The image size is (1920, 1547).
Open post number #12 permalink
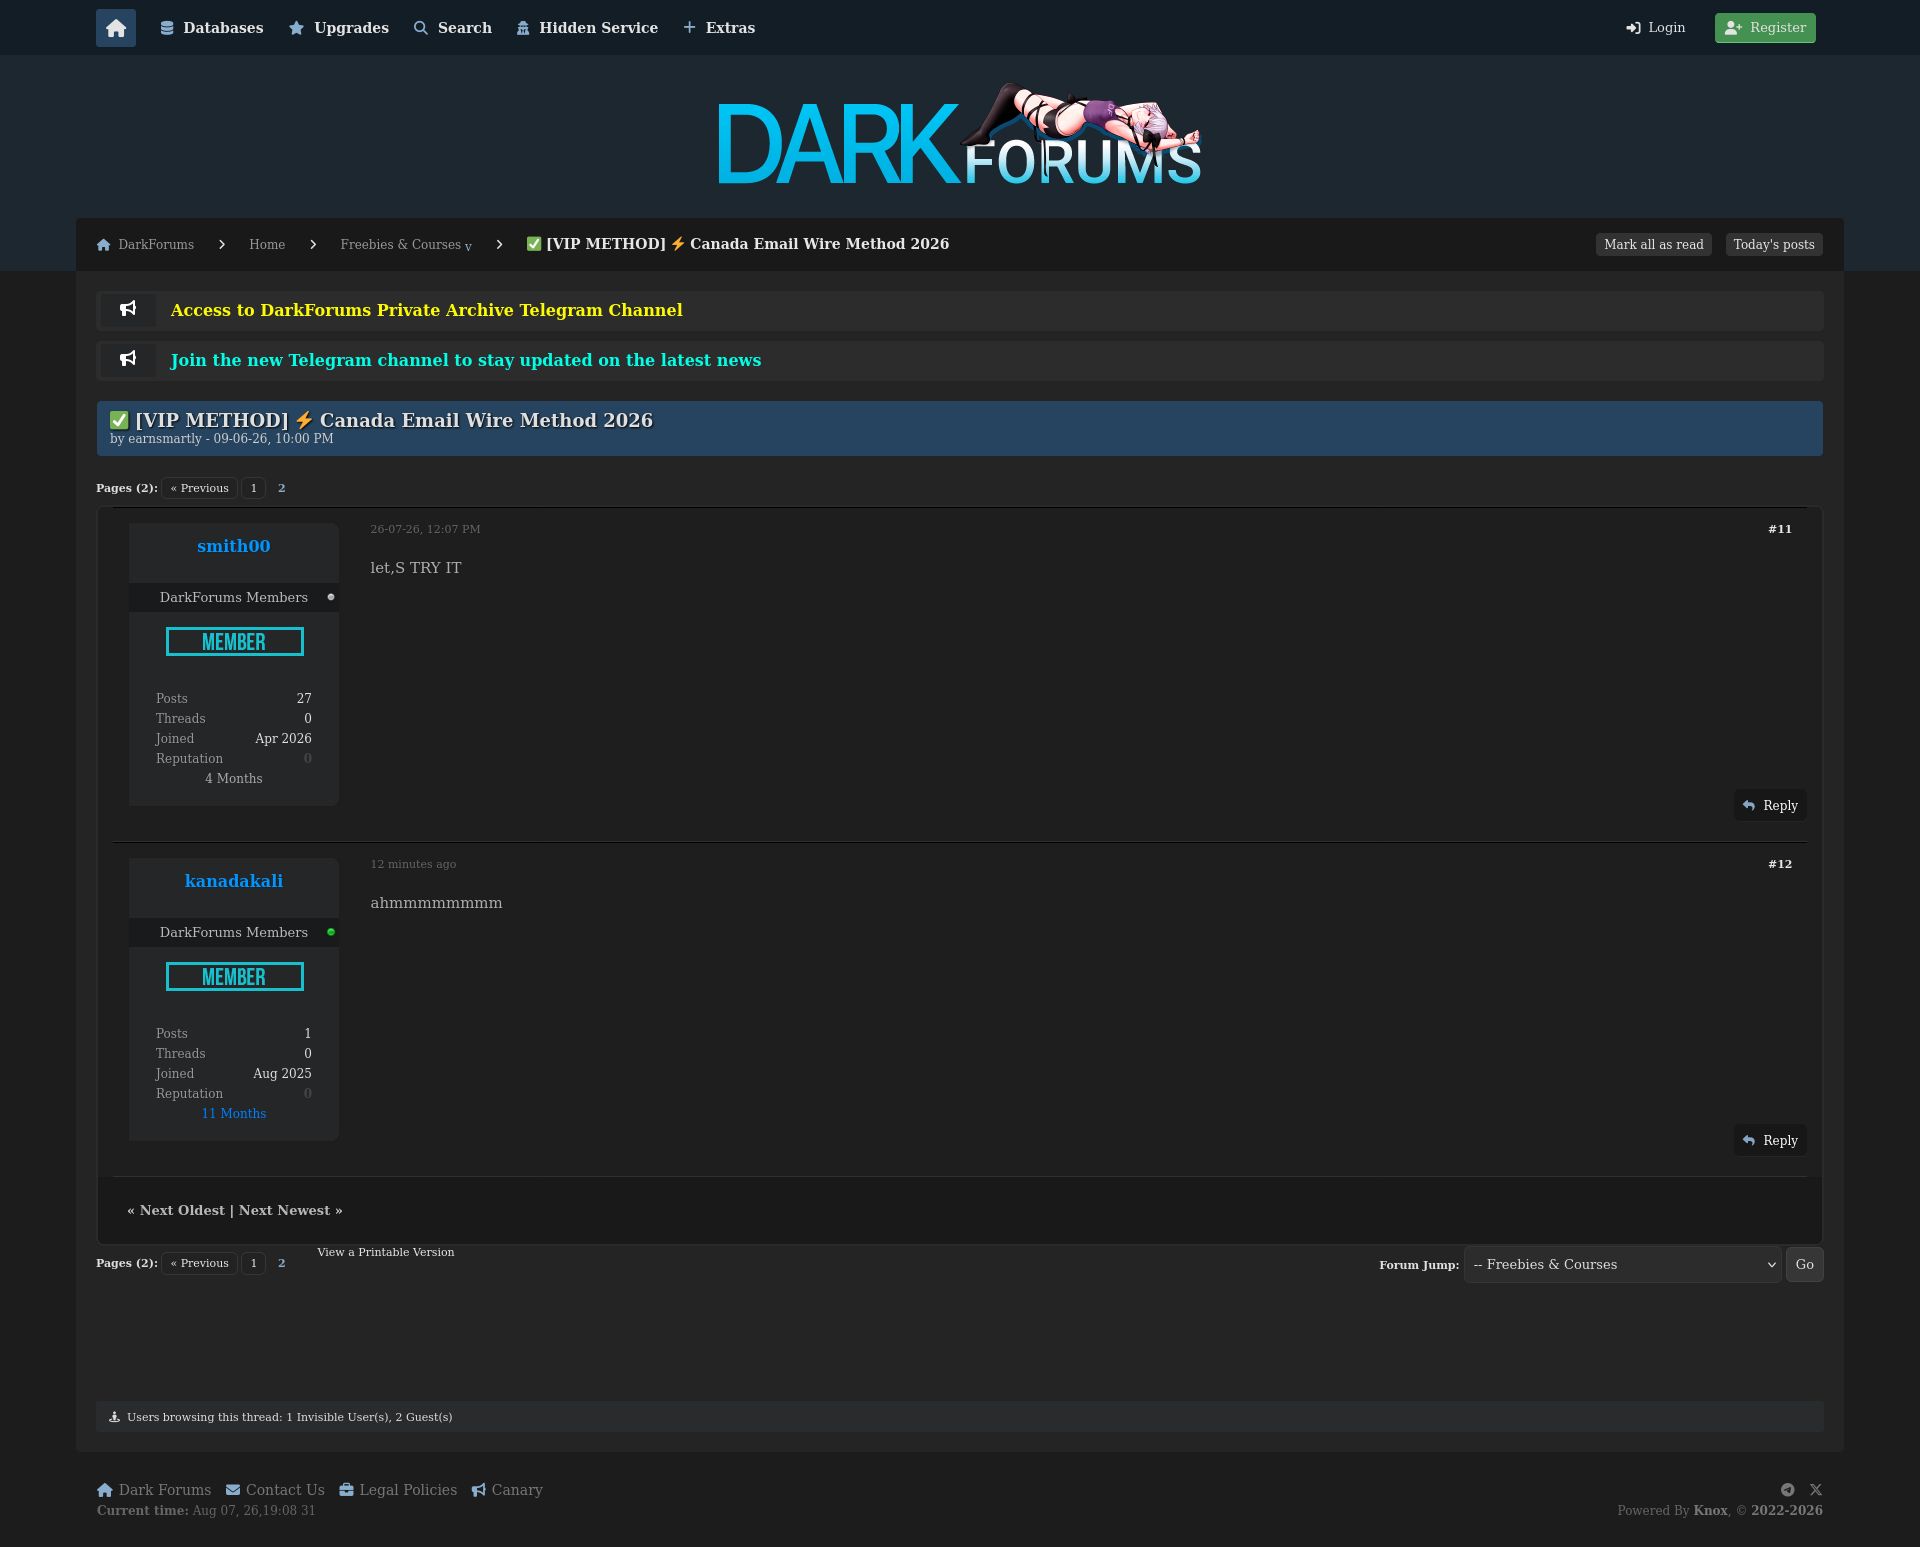pos(1780,864)
